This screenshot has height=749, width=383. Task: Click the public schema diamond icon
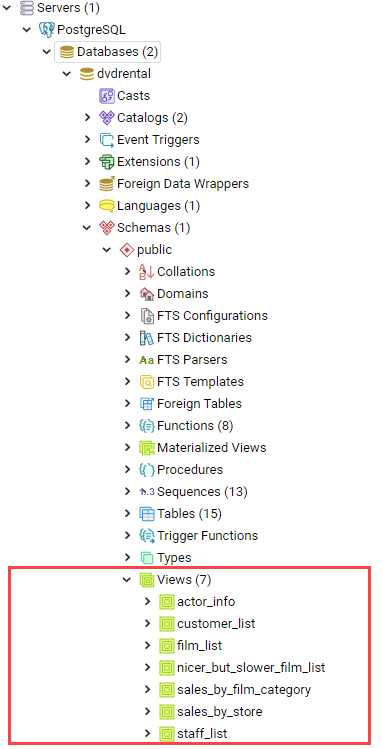coord(127,249)
